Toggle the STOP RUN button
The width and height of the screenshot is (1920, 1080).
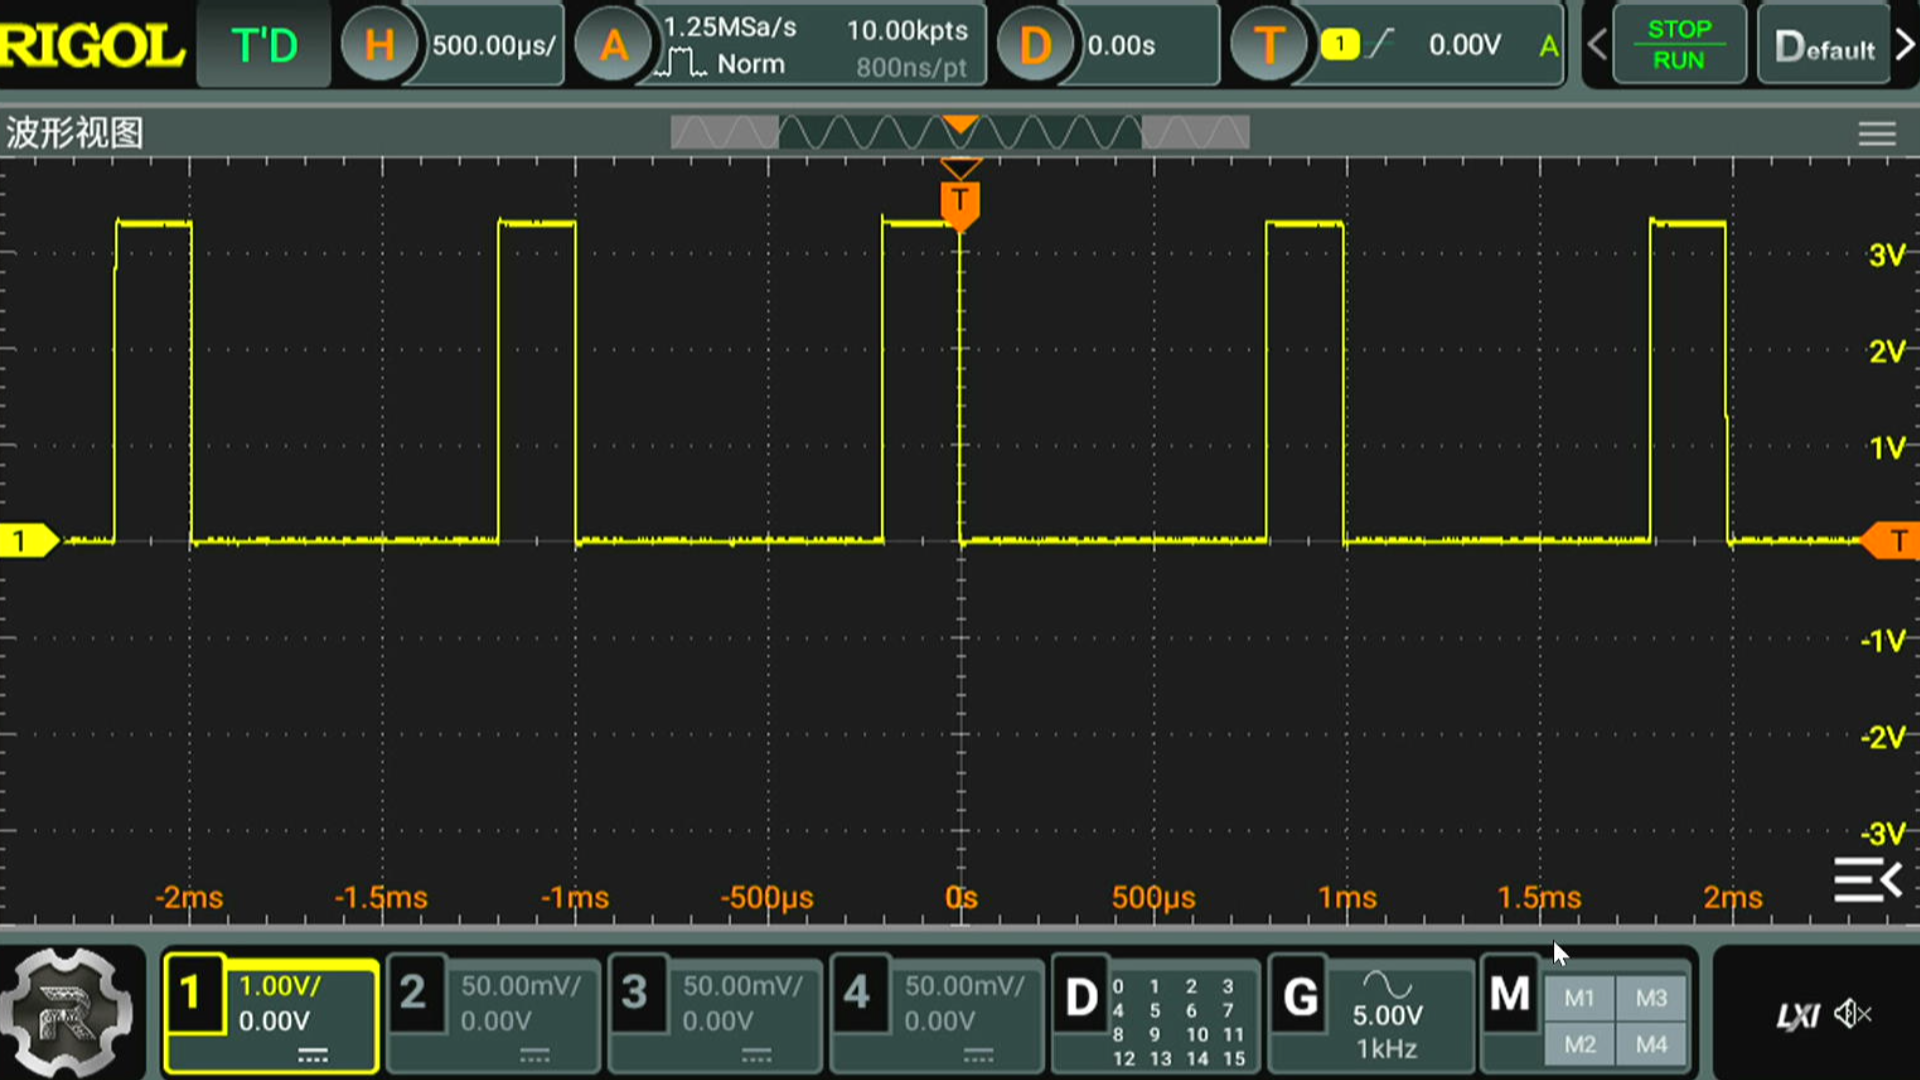pos(1679,45)
